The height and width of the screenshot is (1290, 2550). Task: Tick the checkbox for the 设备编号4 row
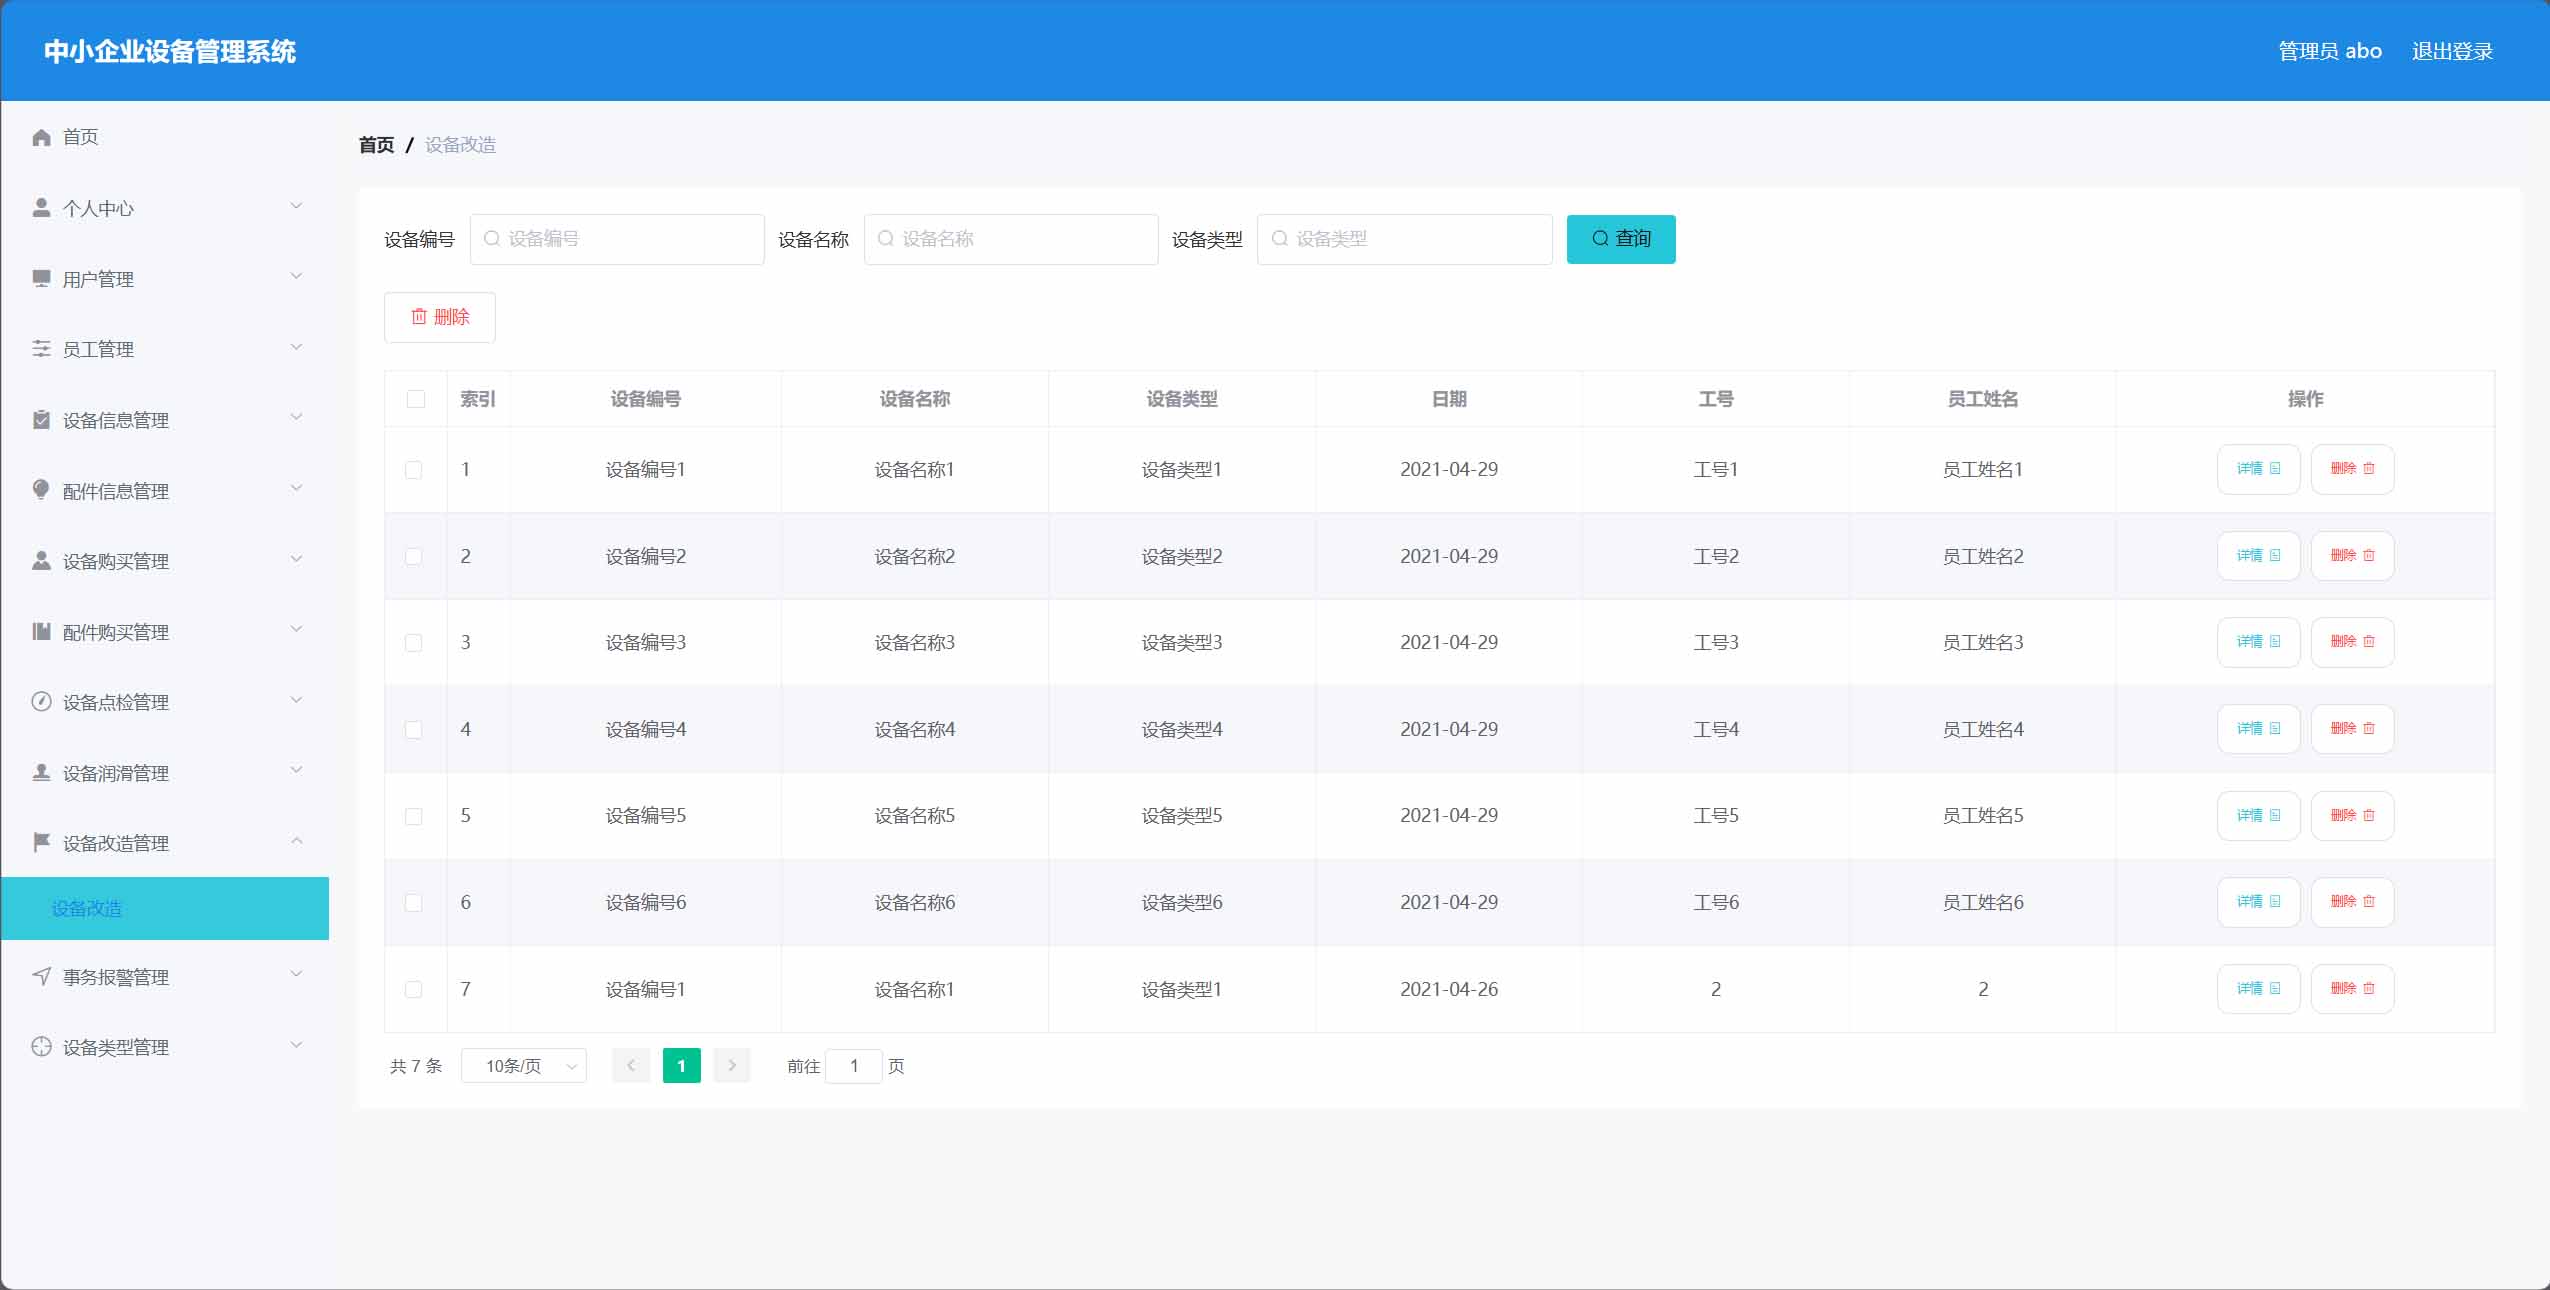click(x=413, y=730)
